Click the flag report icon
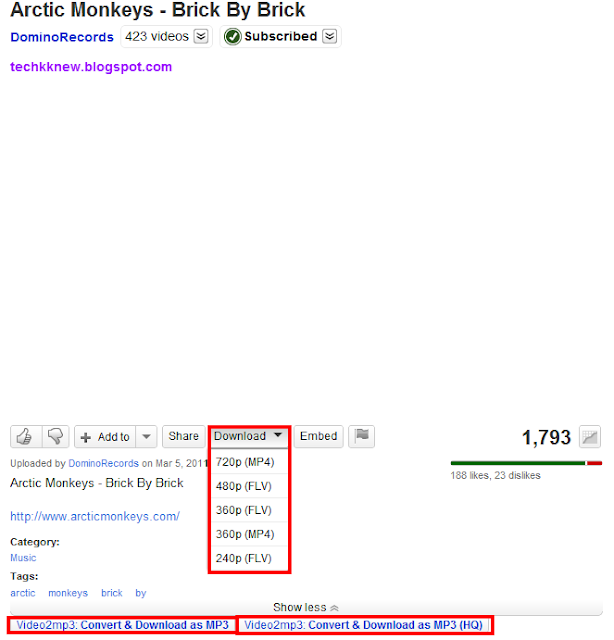 click(361, 436)
